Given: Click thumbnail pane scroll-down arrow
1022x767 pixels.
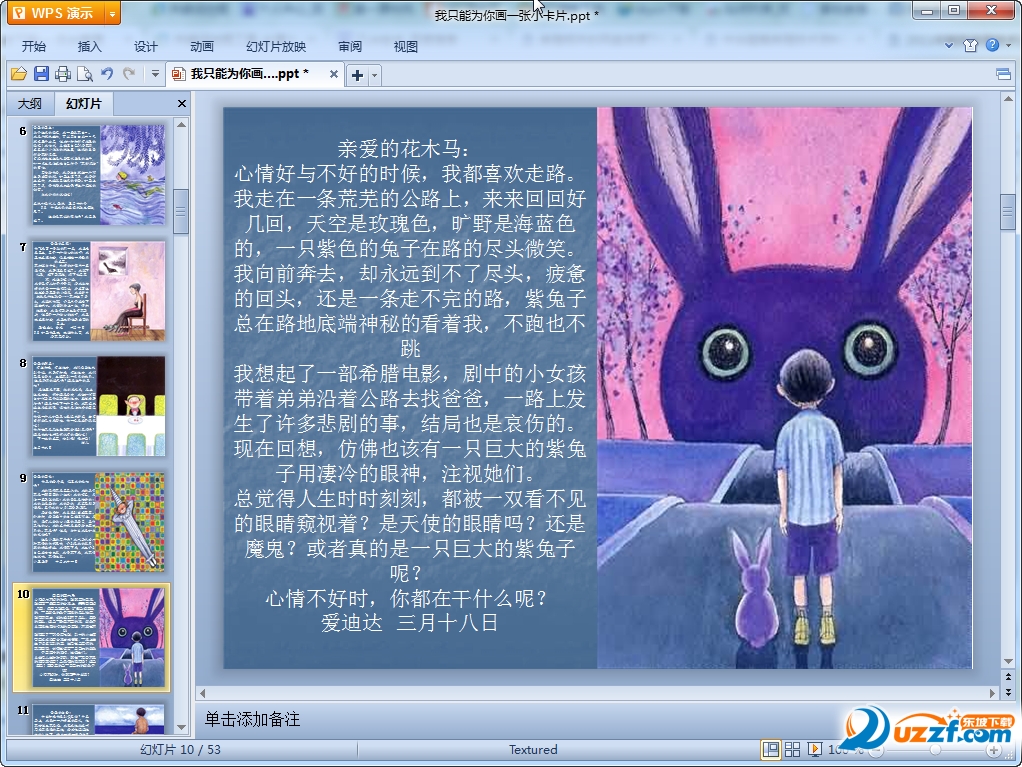Looking at the screenshot, I should coord(182,727).
